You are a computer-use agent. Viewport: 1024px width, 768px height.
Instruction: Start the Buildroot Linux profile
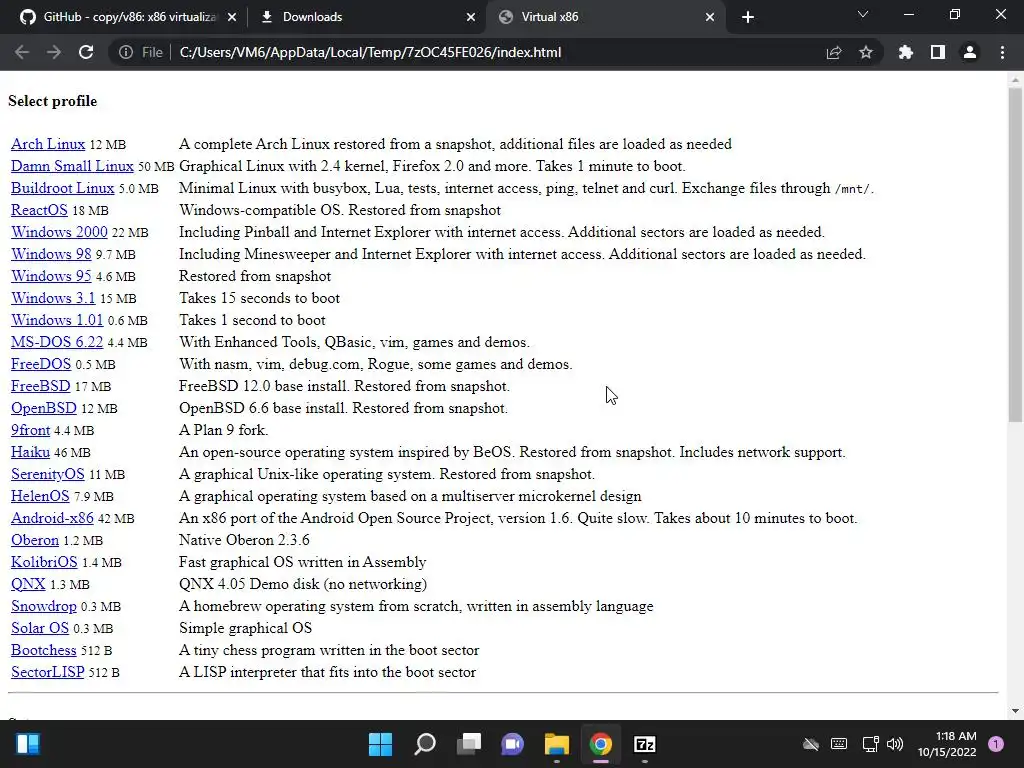(x=63, y=188)
